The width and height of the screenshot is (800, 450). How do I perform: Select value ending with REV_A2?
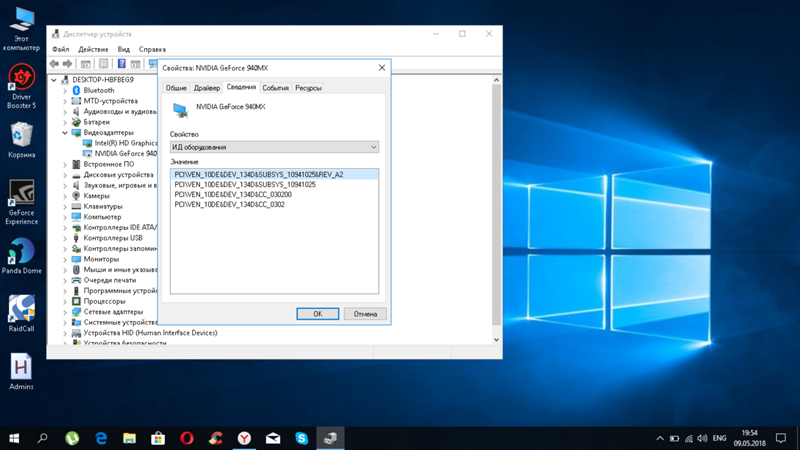[x=274, y=174]
